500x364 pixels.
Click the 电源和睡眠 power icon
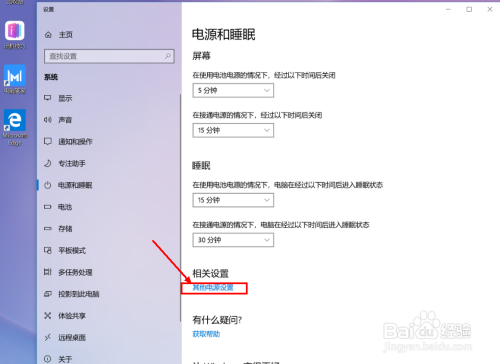point(48,185)
